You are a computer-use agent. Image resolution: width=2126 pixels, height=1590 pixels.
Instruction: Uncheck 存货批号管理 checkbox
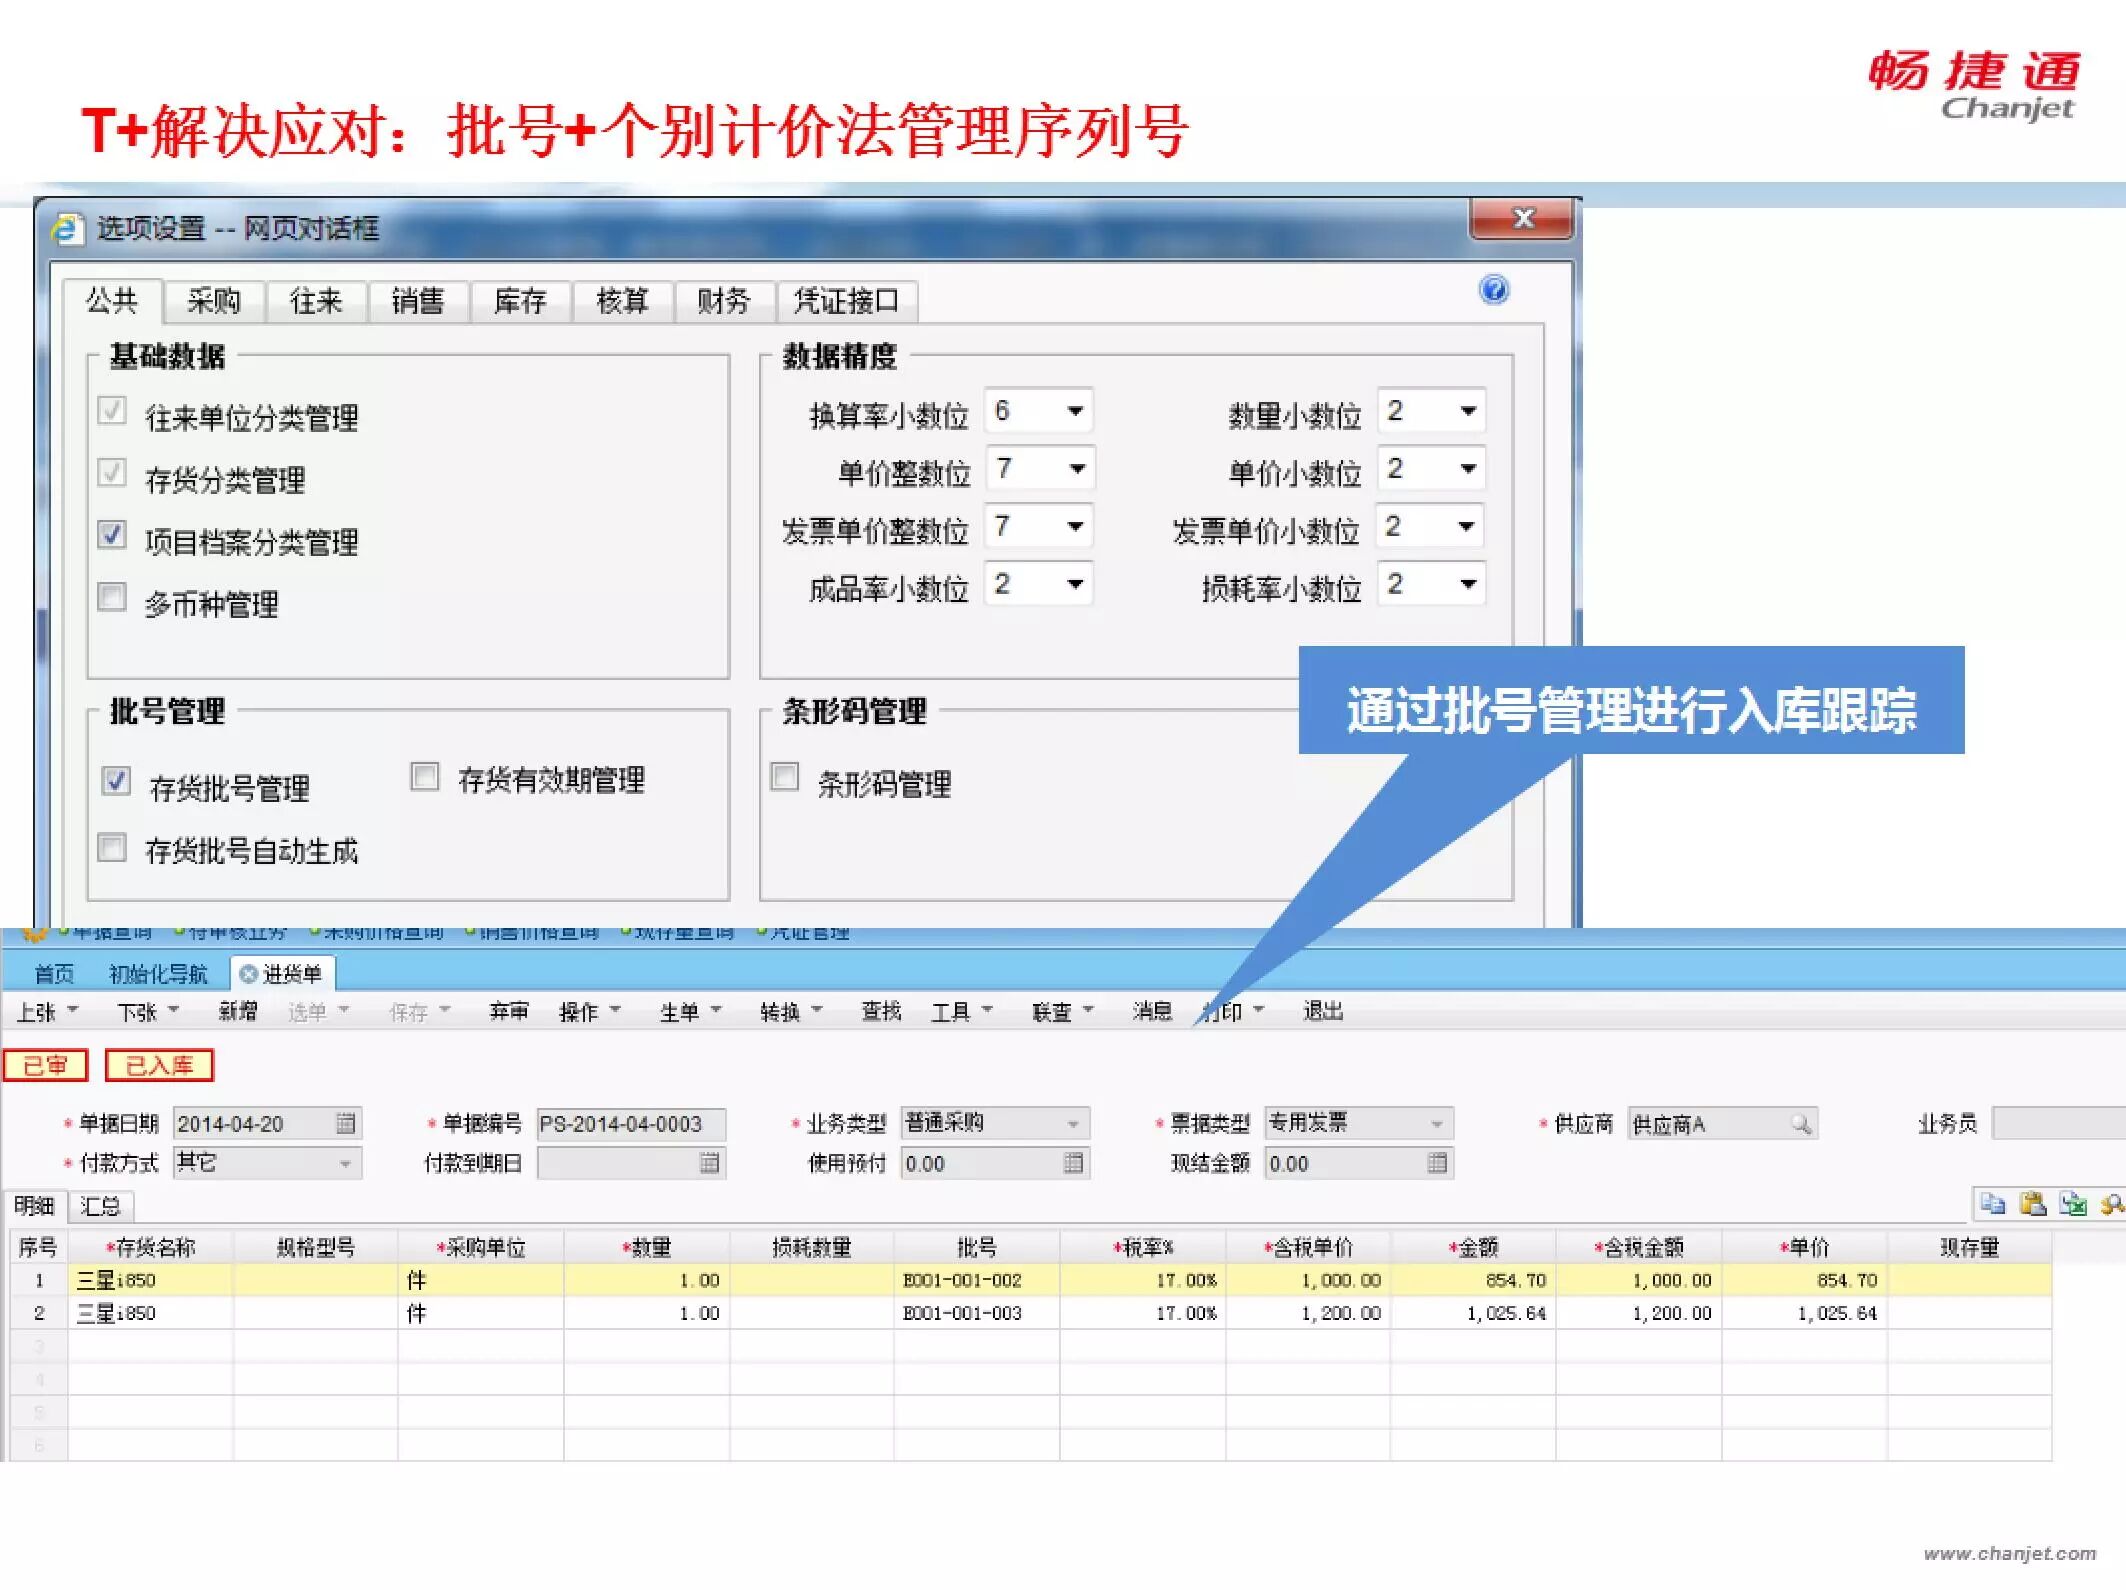tap(116, 781)
